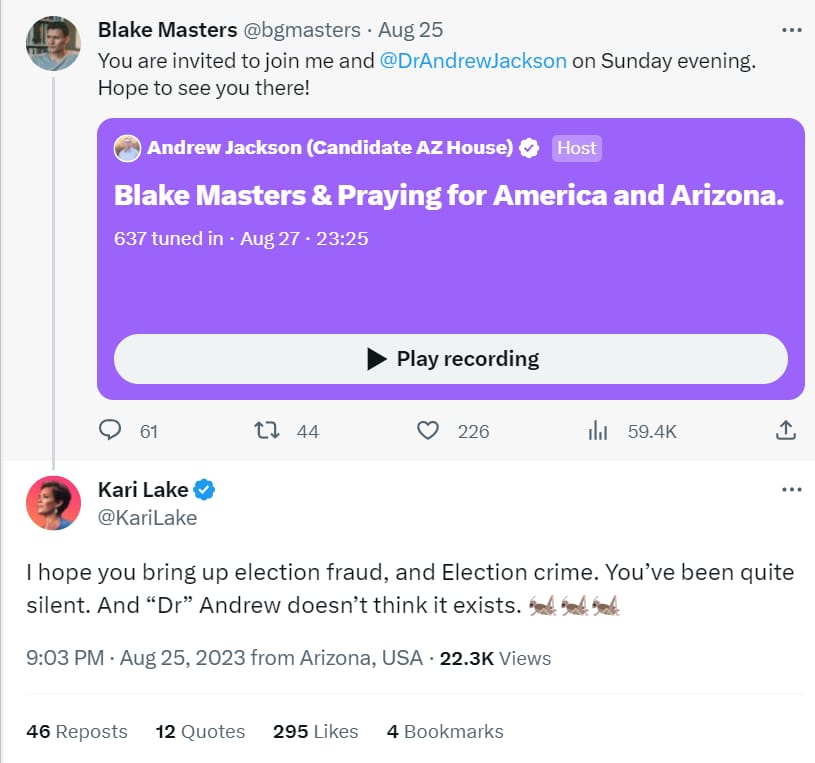The height and width of the screenshot is (763, 815).
Task: Click the verified badge next to Andrew Jackson
Action: click(530, 148)
